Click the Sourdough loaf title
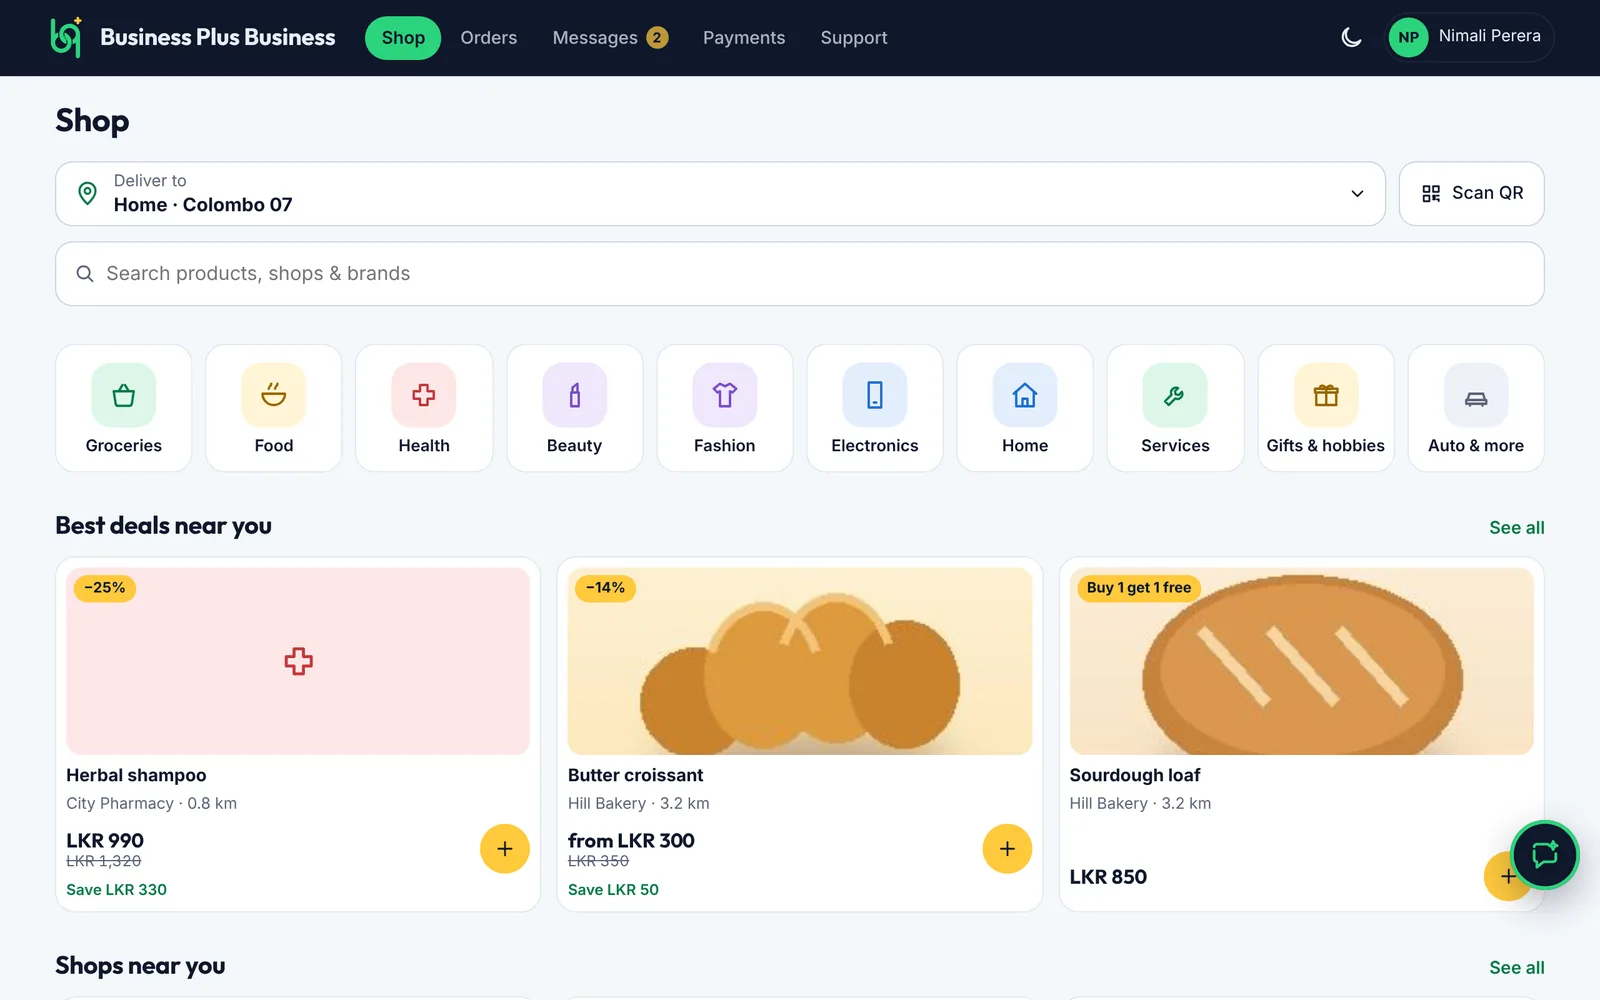 tap(1135, 775)
